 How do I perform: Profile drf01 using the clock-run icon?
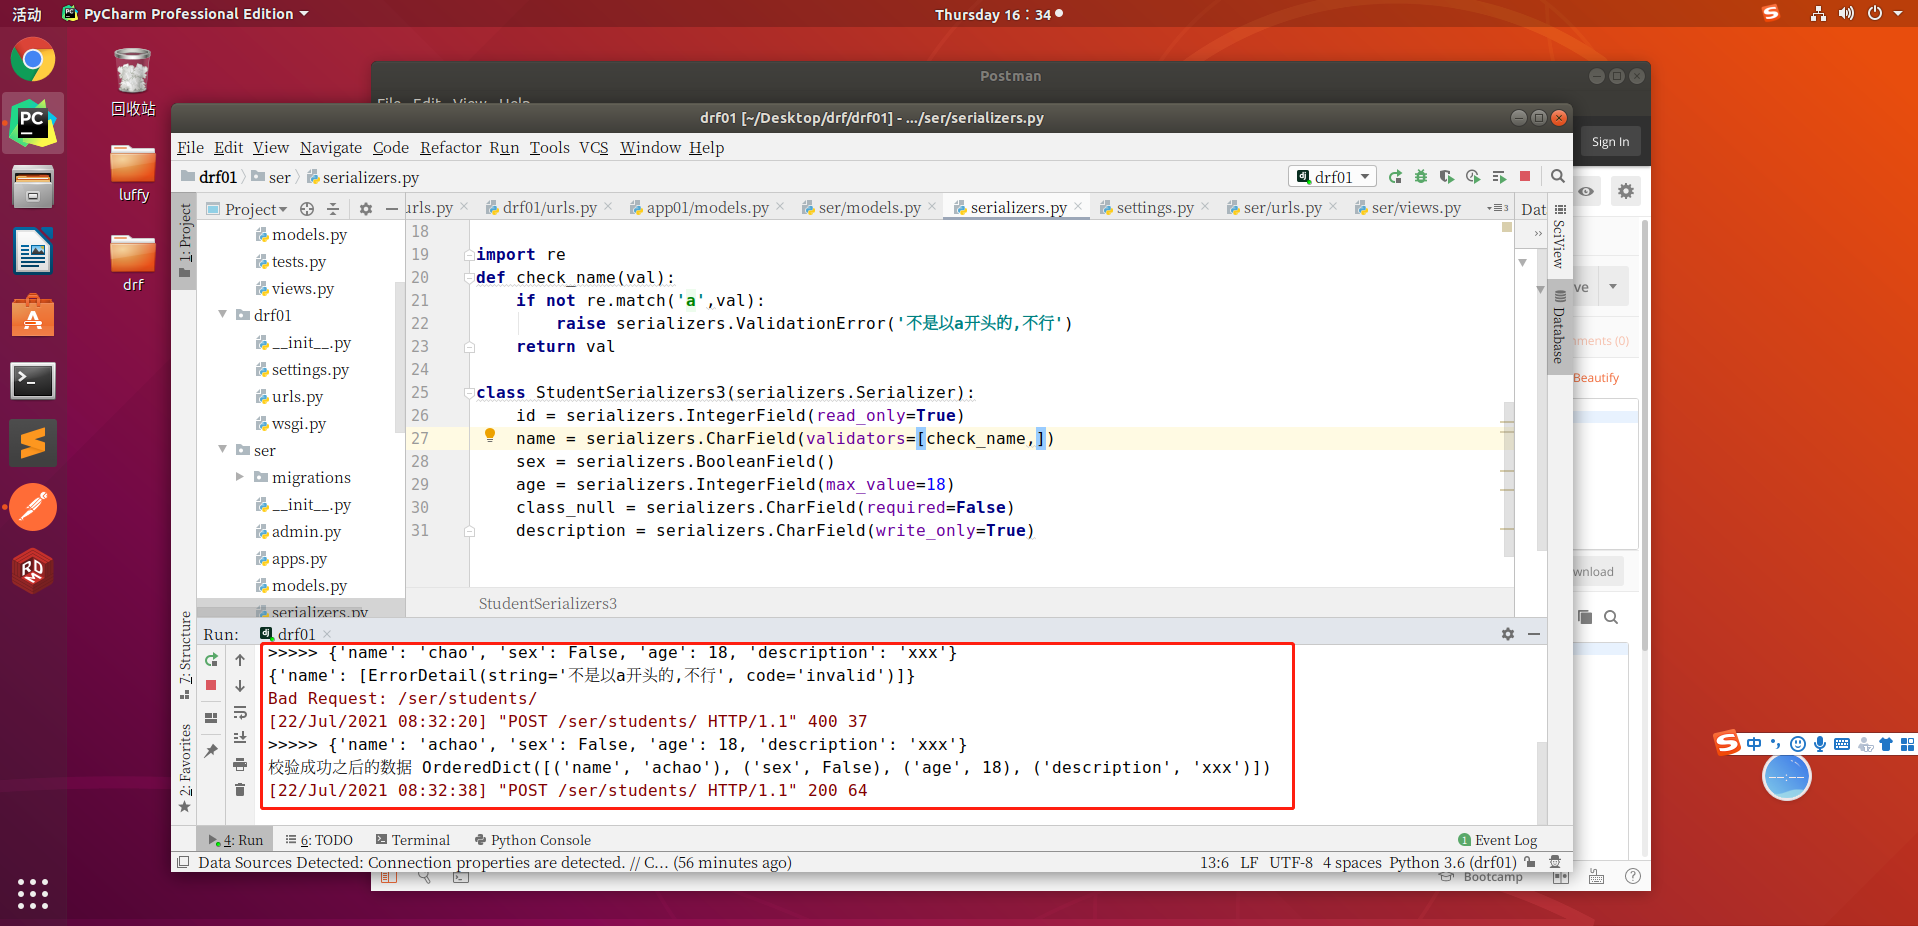coord(1473,177)
